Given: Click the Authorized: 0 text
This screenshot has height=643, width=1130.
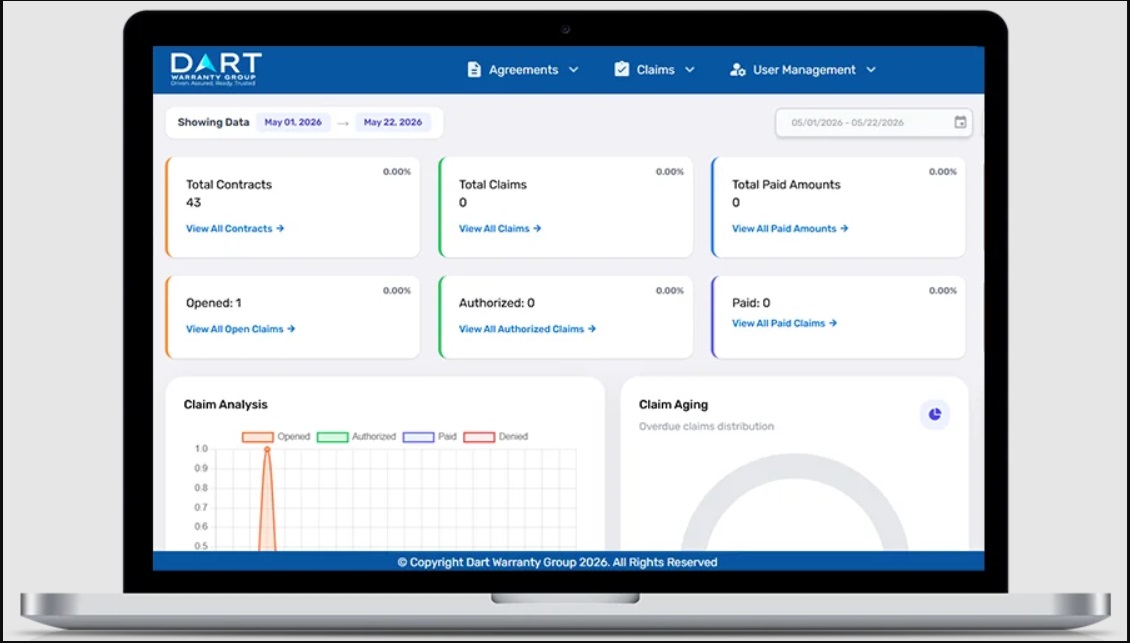Looking at the screenshot, I should (497, 303).
